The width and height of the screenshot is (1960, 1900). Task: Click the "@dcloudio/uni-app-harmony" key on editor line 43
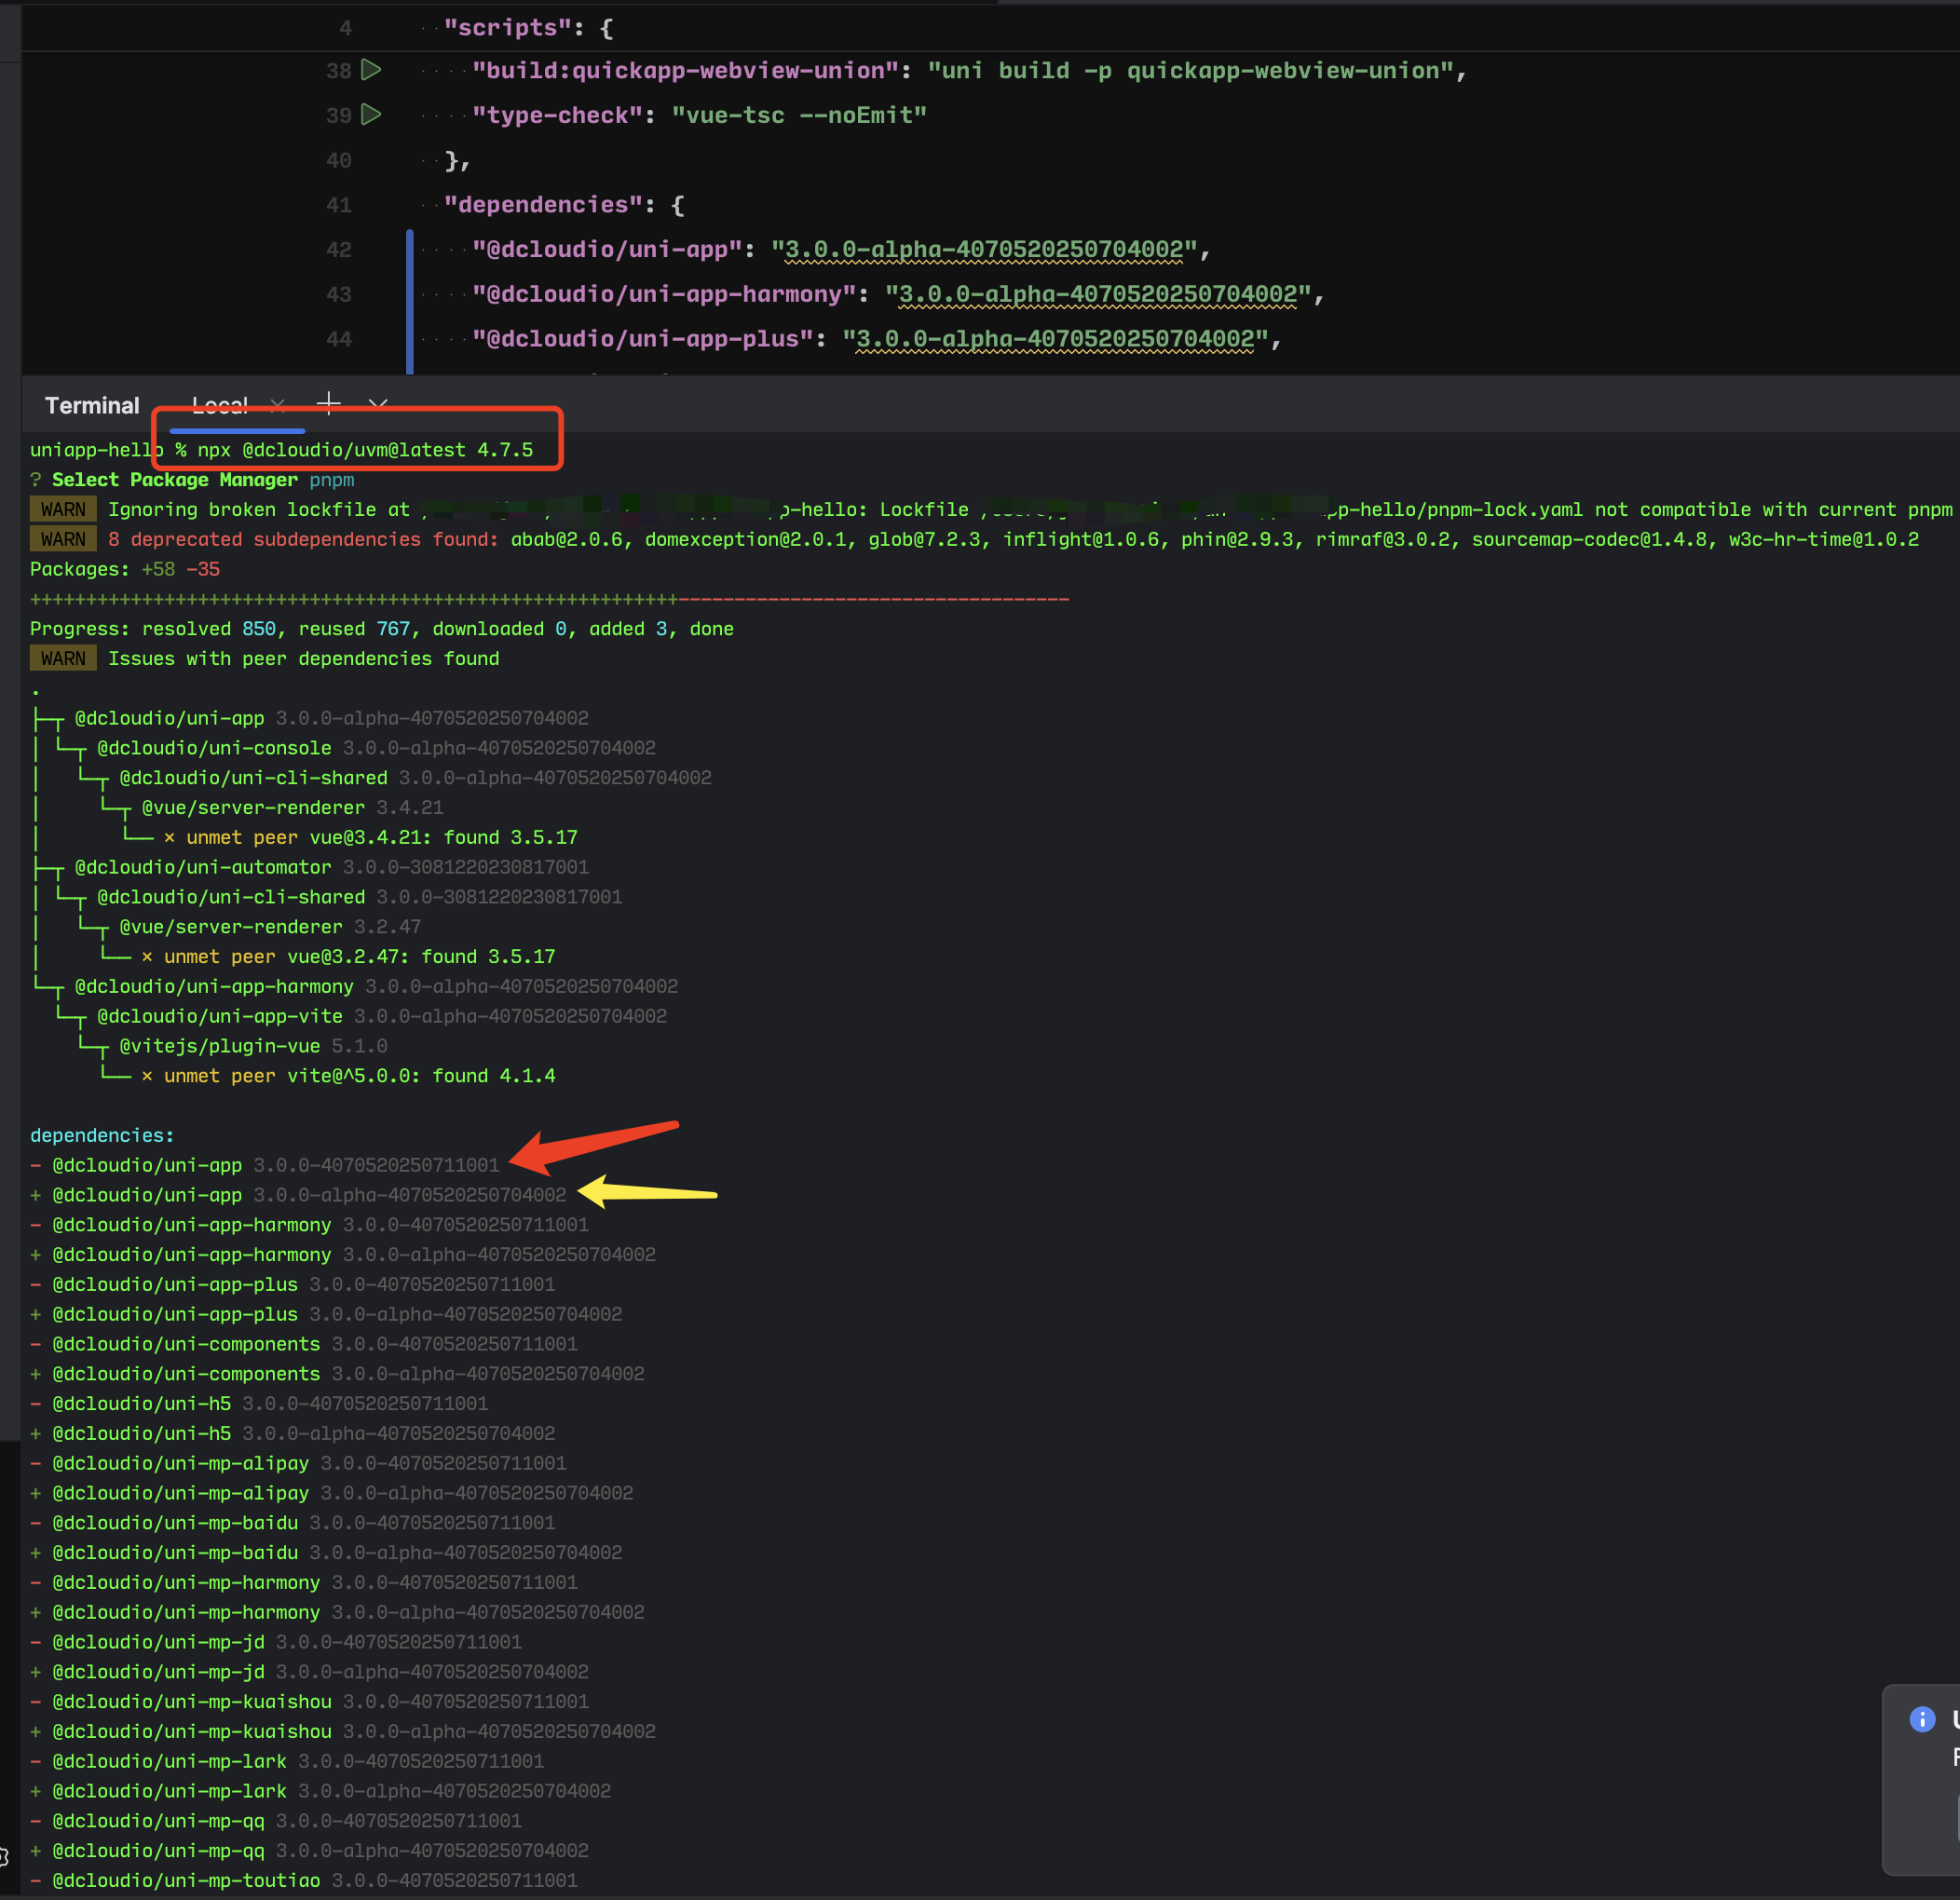pyautogui.click(x=664, y=295)
